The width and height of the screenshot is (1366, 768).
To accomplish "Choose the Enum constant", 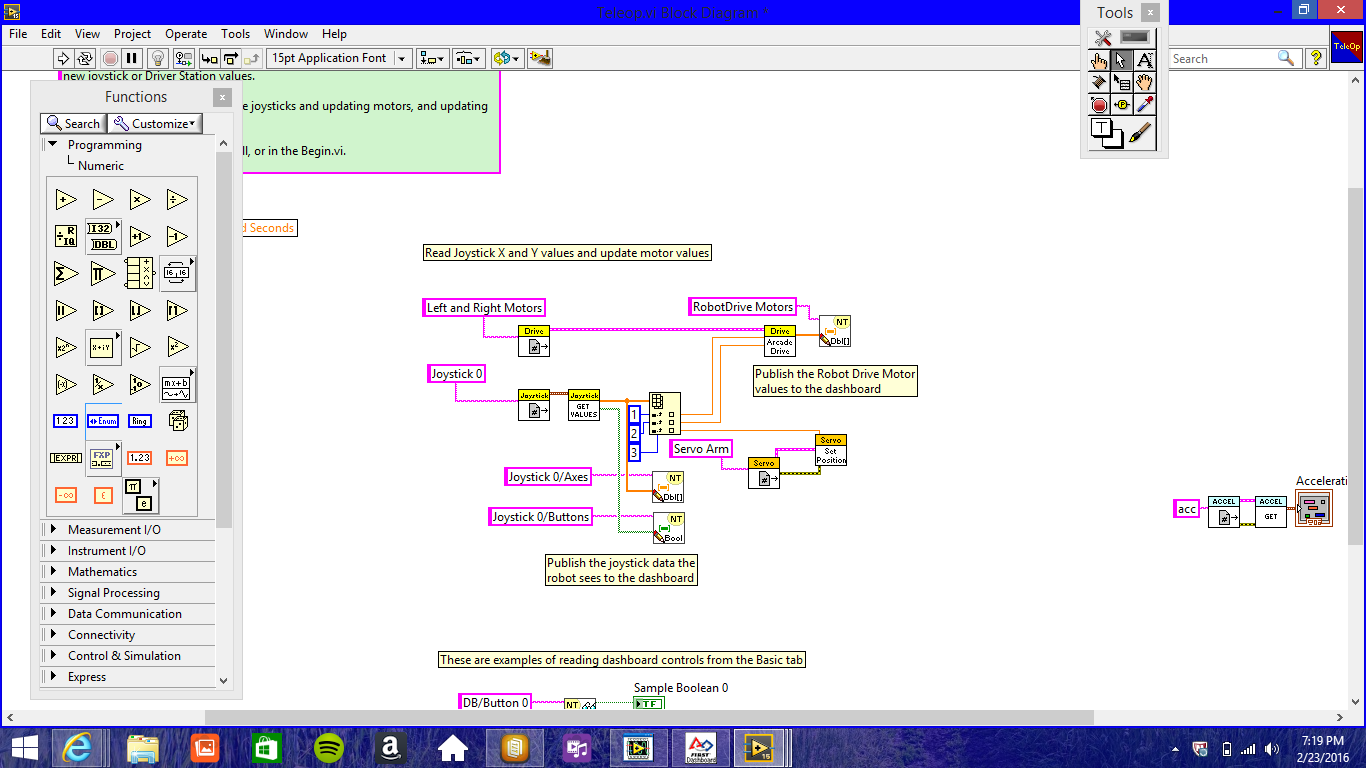I will pos(103,421).
